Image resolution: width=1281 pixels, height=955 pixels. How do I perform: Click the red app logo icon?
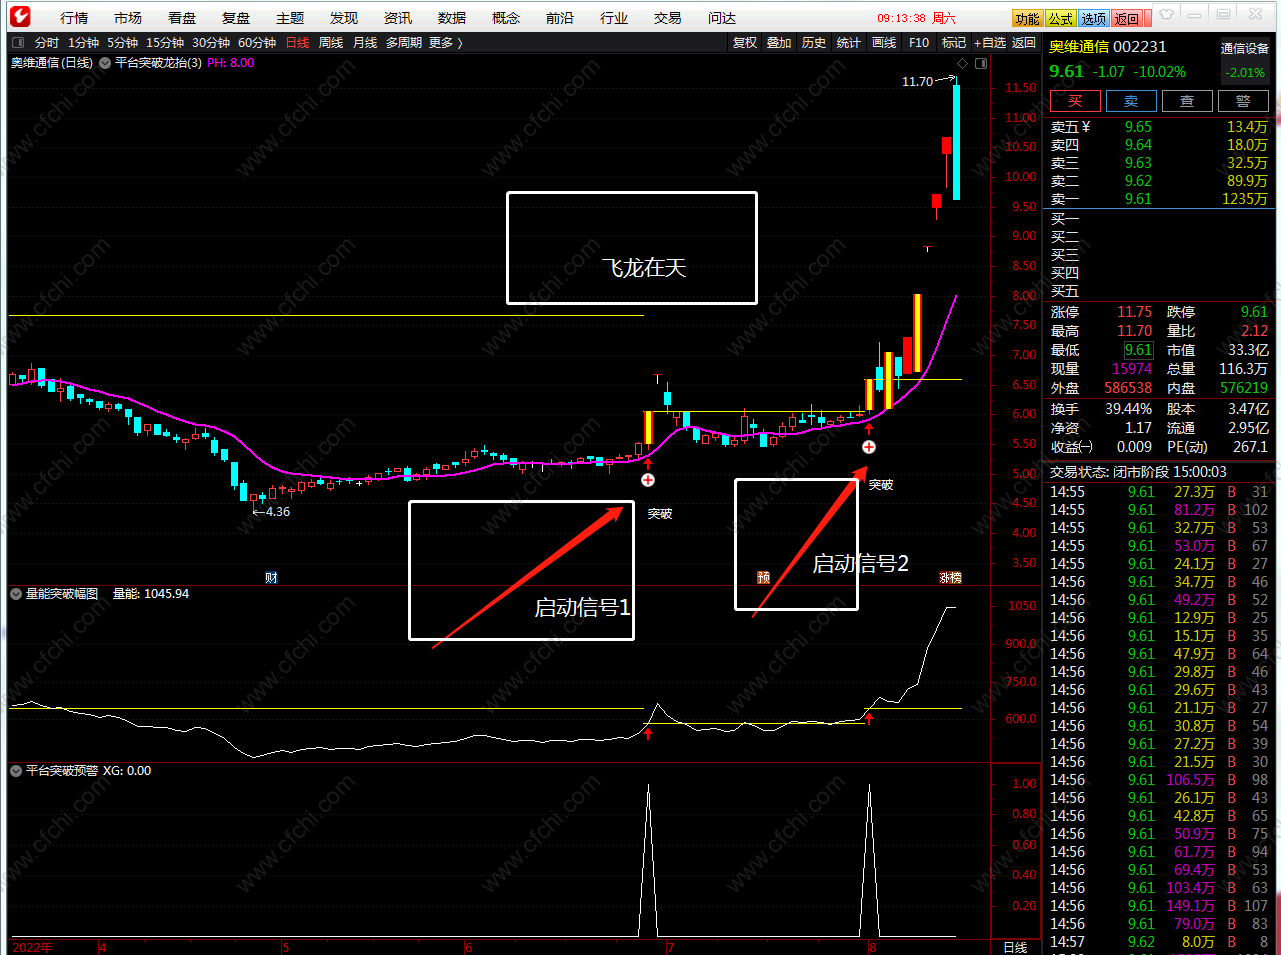pyautogui.click(x=20, y=17)
